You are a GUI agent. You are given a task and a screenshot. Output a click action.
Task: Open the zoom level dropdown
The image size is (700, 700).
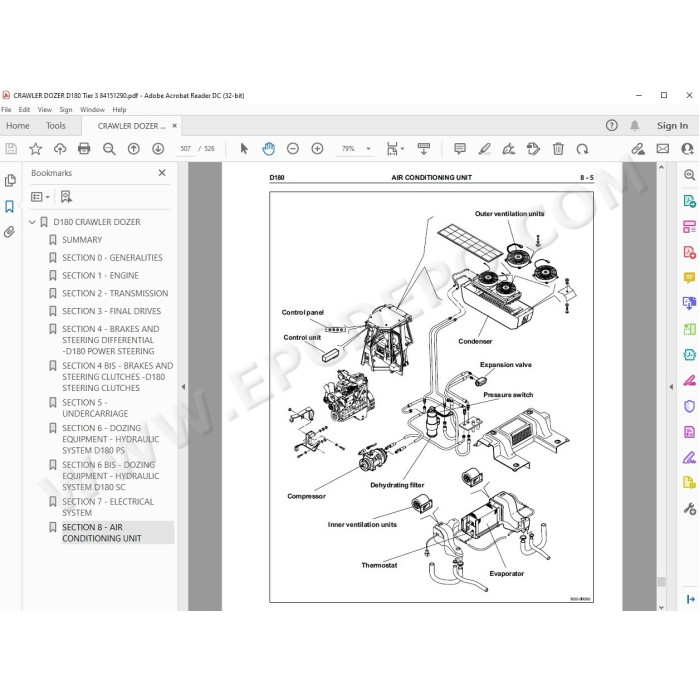pos(368,149)
